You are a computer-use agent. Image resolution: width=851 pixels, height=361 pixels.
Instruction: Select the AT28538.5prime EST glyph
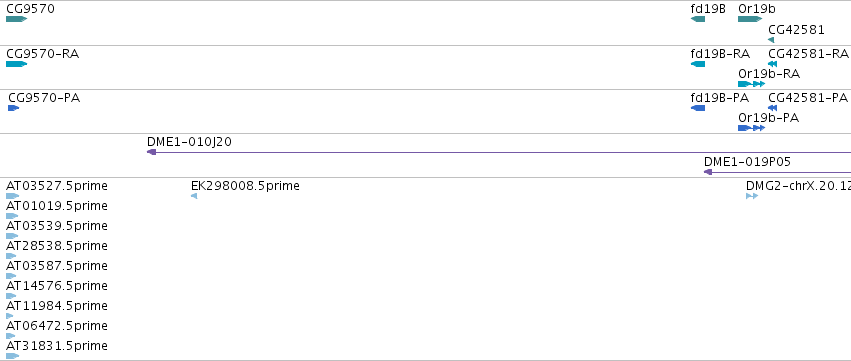click(11, 256)
